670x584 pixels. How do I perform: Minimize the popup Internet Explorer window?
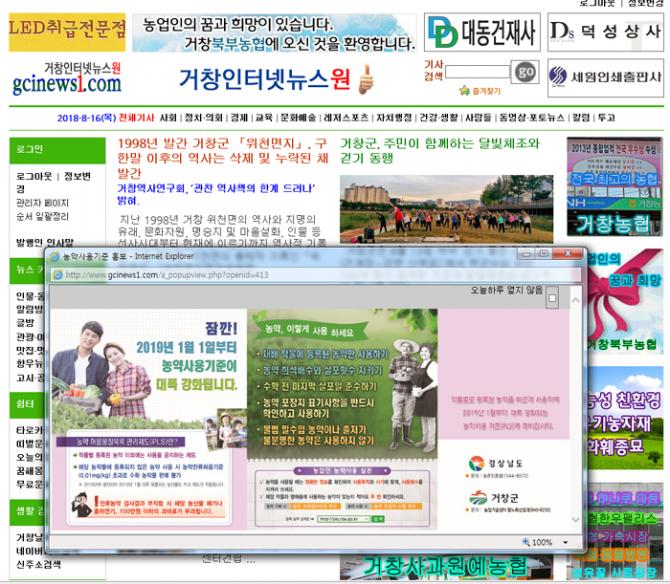[x=526, y=254]
